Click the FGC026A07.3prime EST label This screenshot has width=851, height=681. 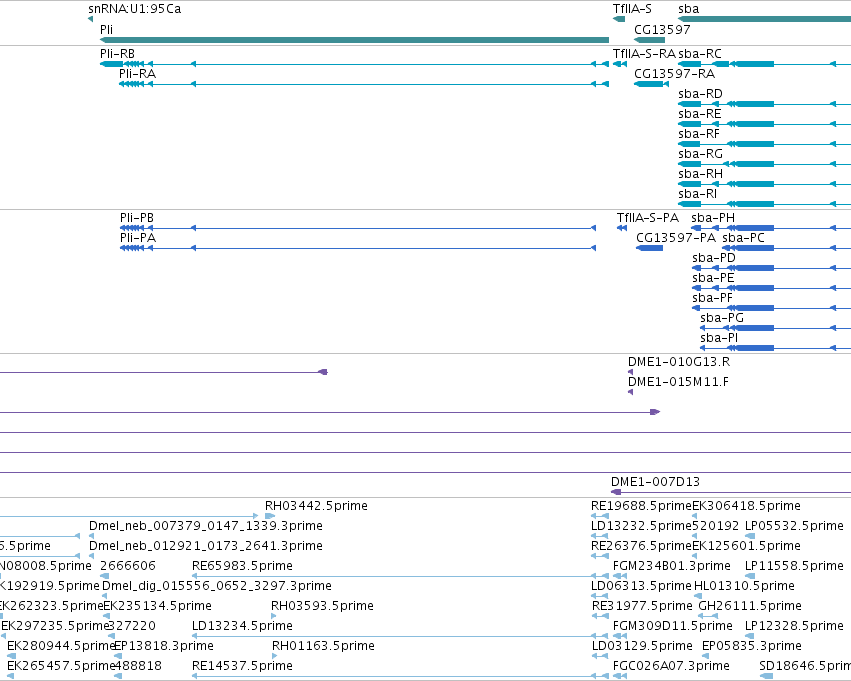click(671, 666)
